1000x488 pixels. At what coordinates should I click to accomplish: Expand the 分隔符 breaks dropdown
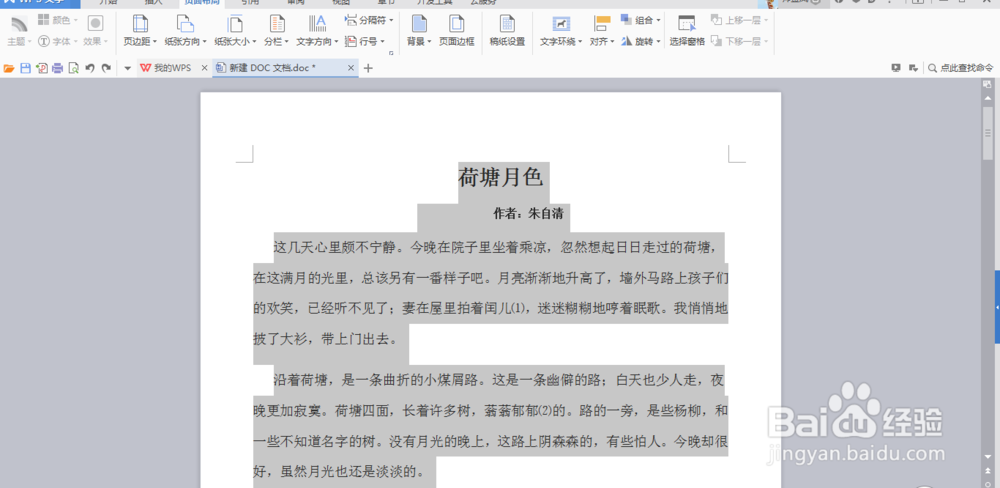point(369,20)
